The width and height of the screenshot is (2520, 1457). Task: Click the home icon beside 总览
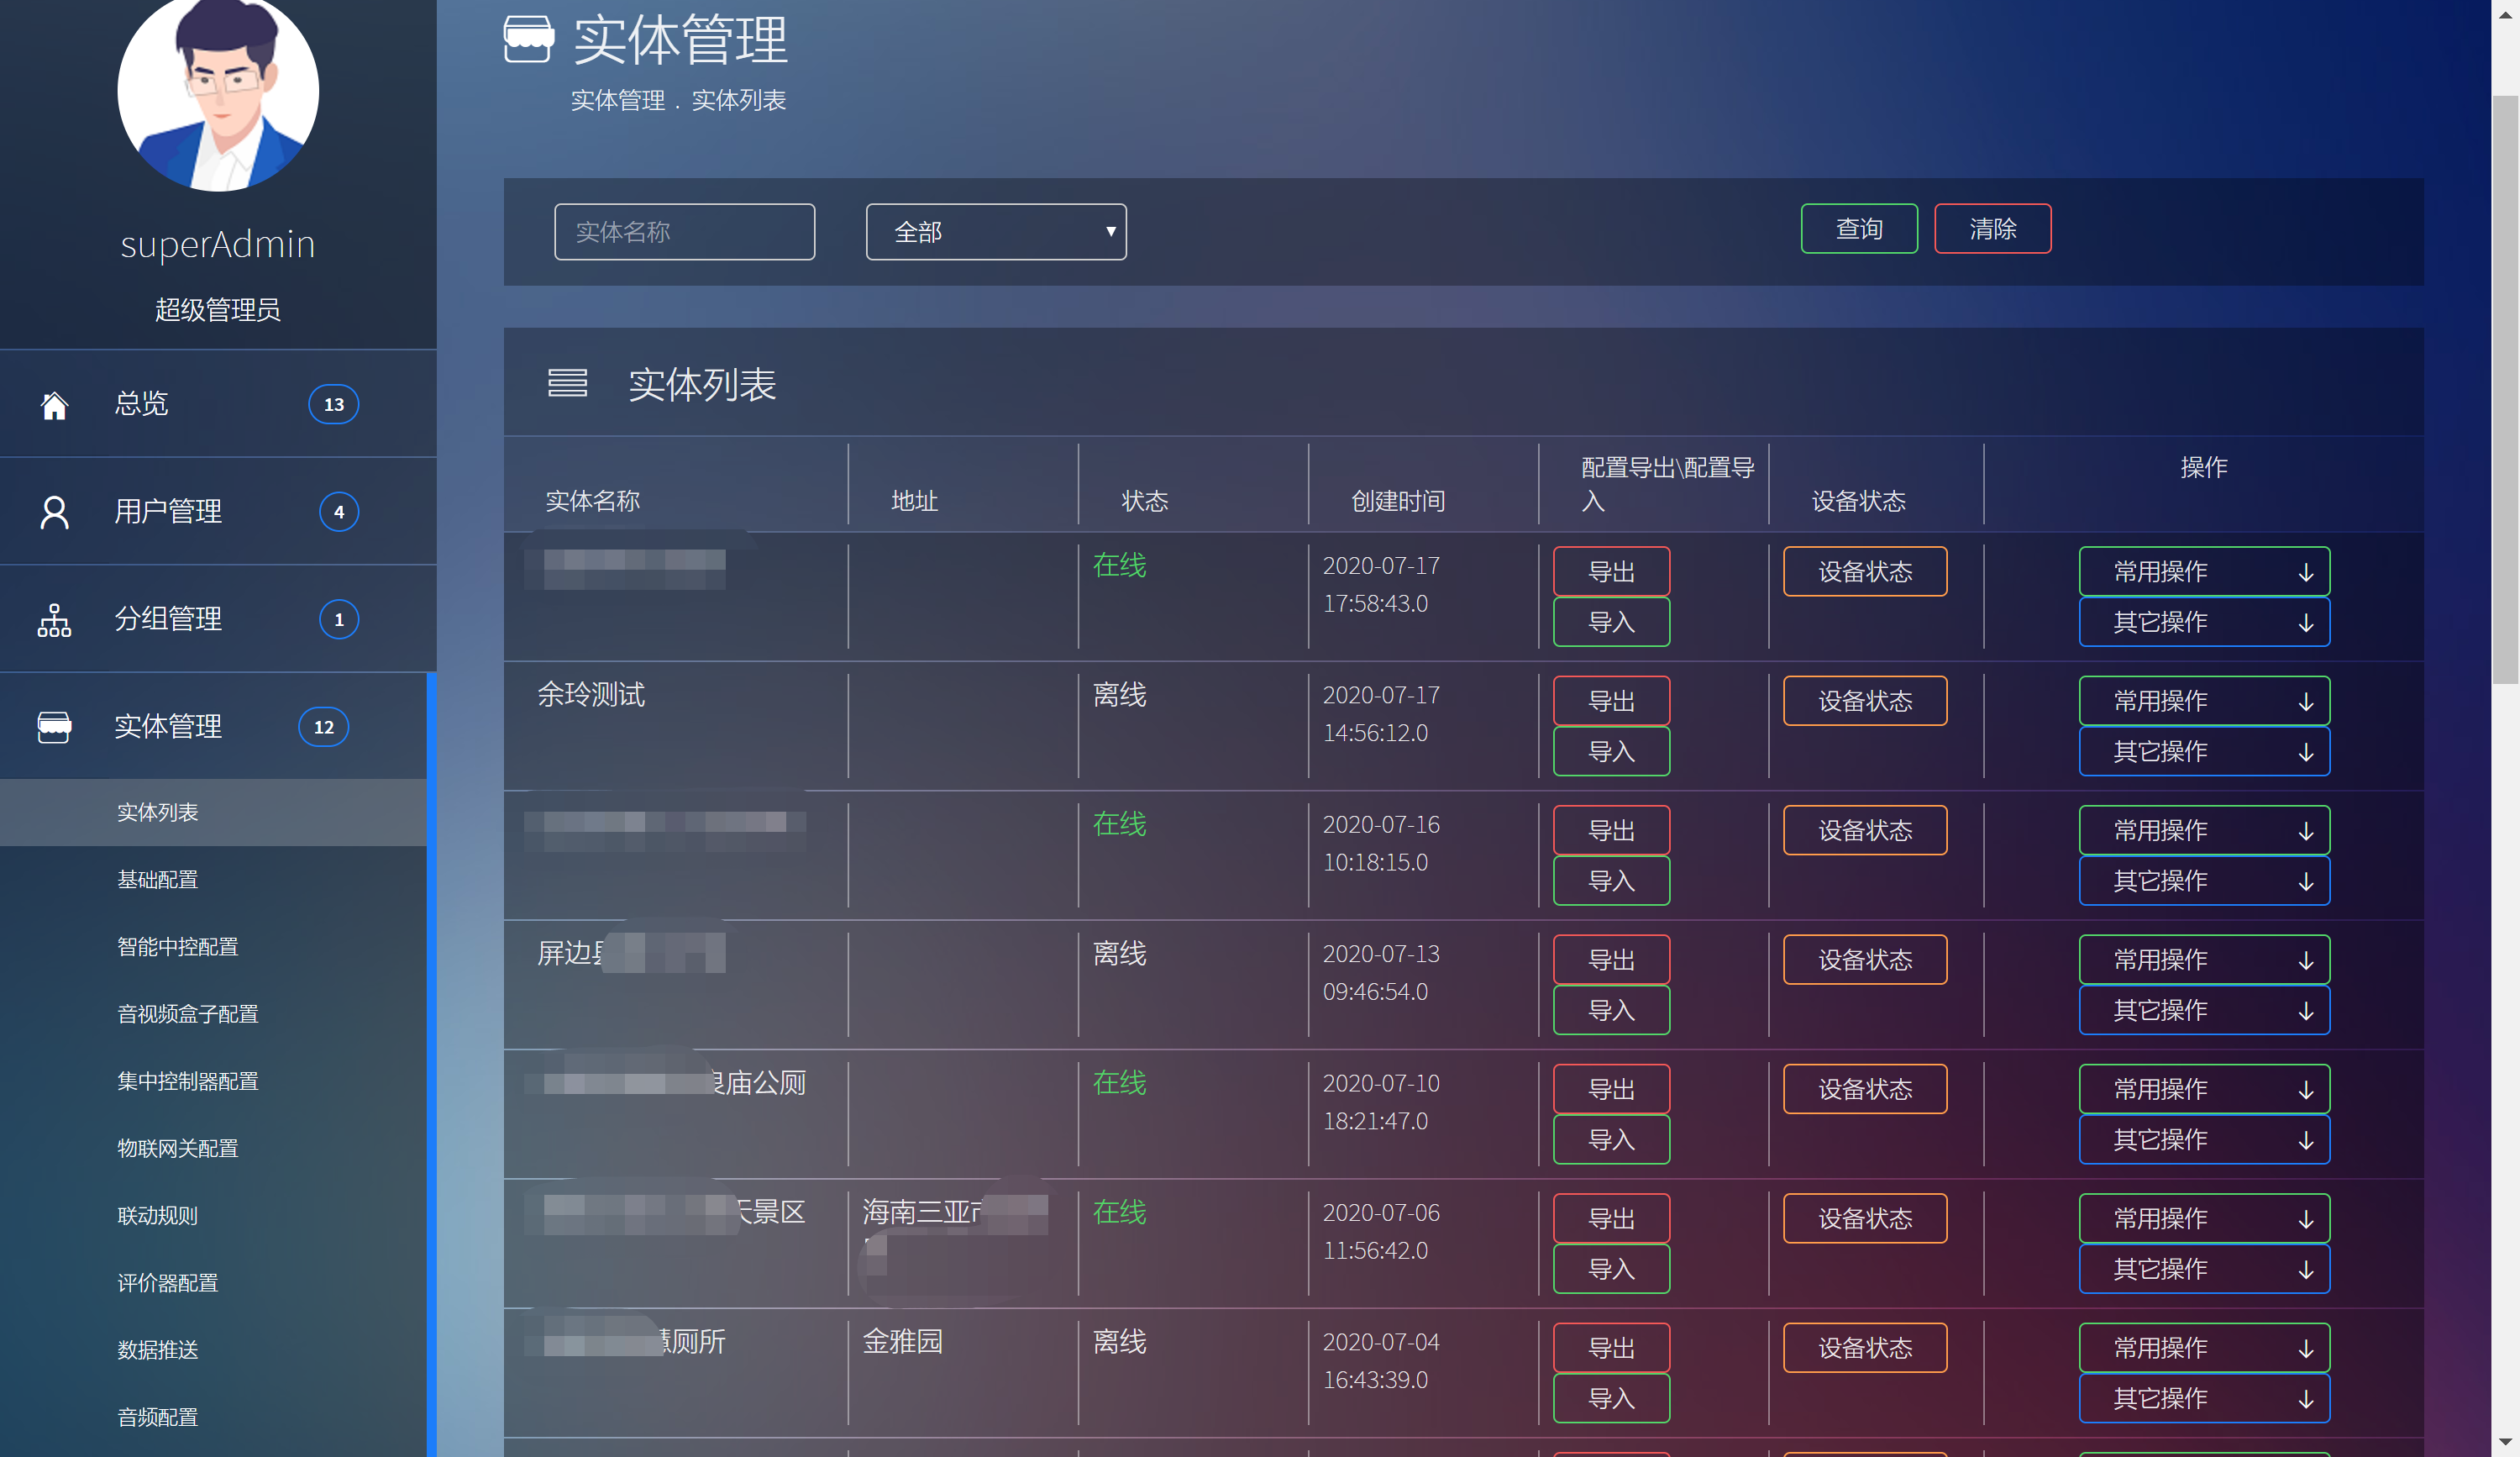pyautogui.click(x=54, y=405)
